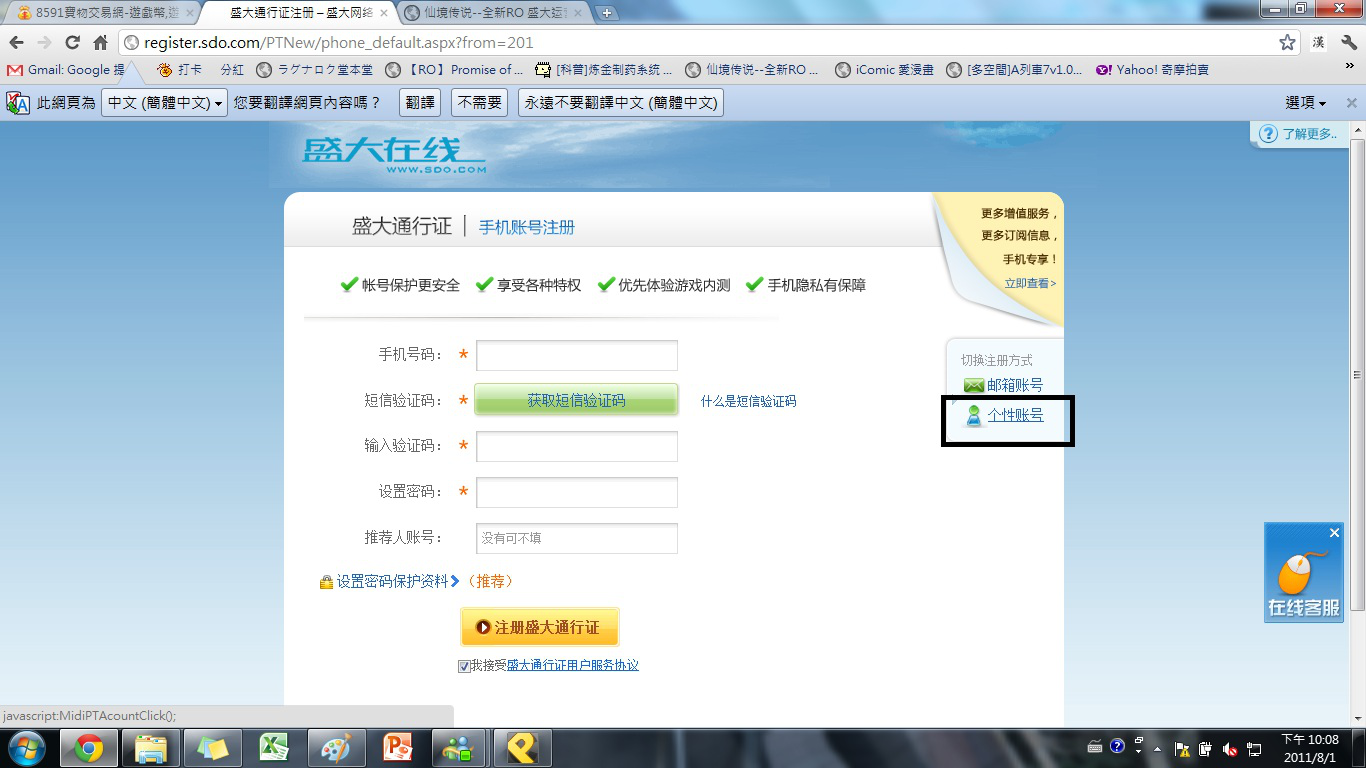
Task: Focus the 输入验证码 input field
Action: [x=577, y=446]
